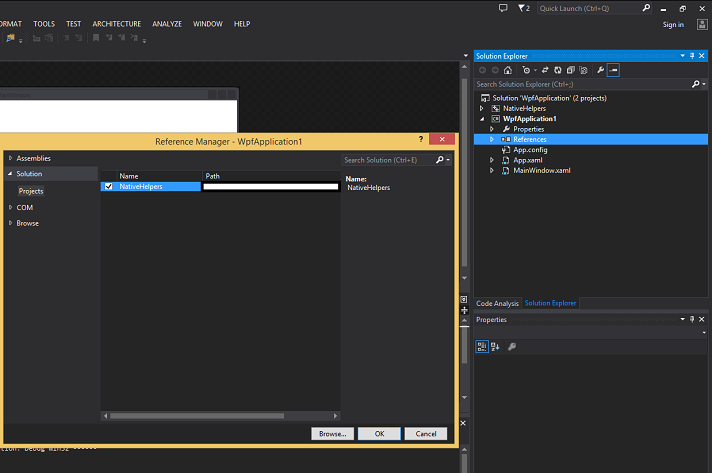
Task: Select the Solution 'WpfApplication1' root node
Action: click(x=549, y=98)
